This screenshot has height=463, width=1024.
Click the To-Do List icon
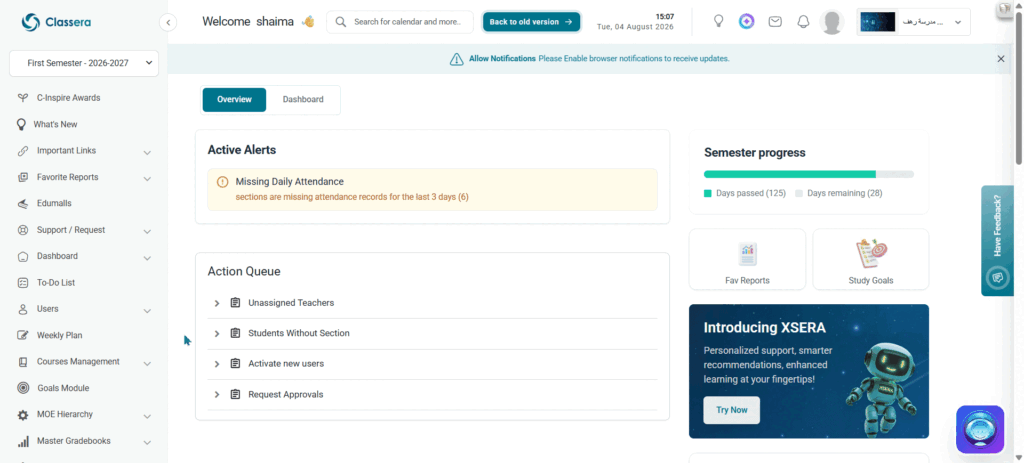point(23,283)
